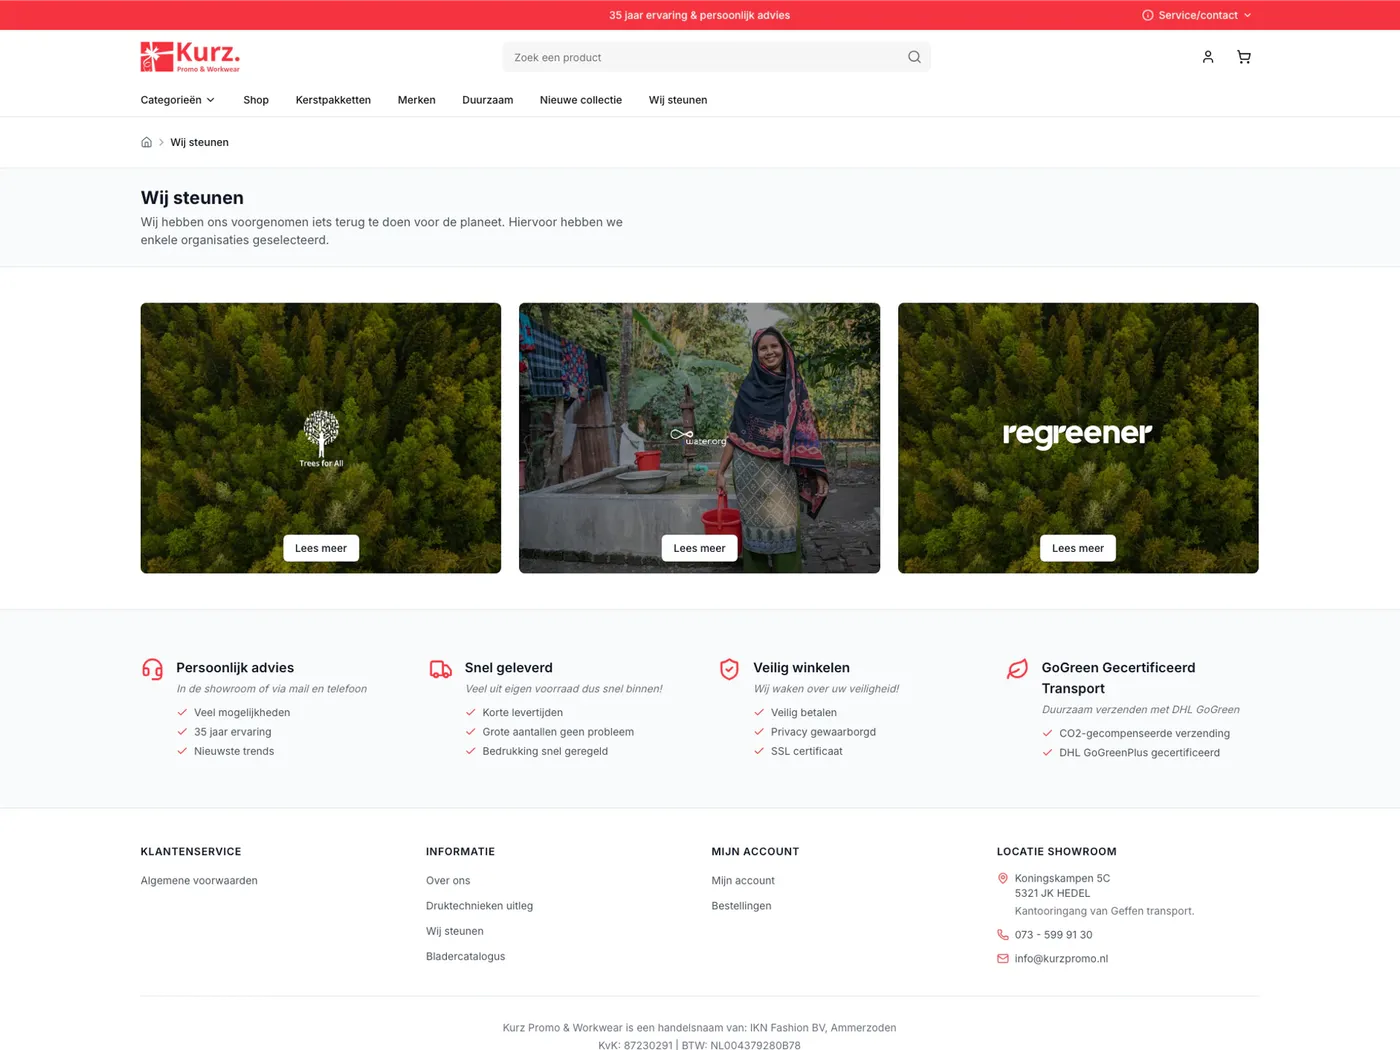This screenshot has height=1050, width=1400.
Task: Open Druktechnieken uitleg footer link
Action: click(479, 906)
